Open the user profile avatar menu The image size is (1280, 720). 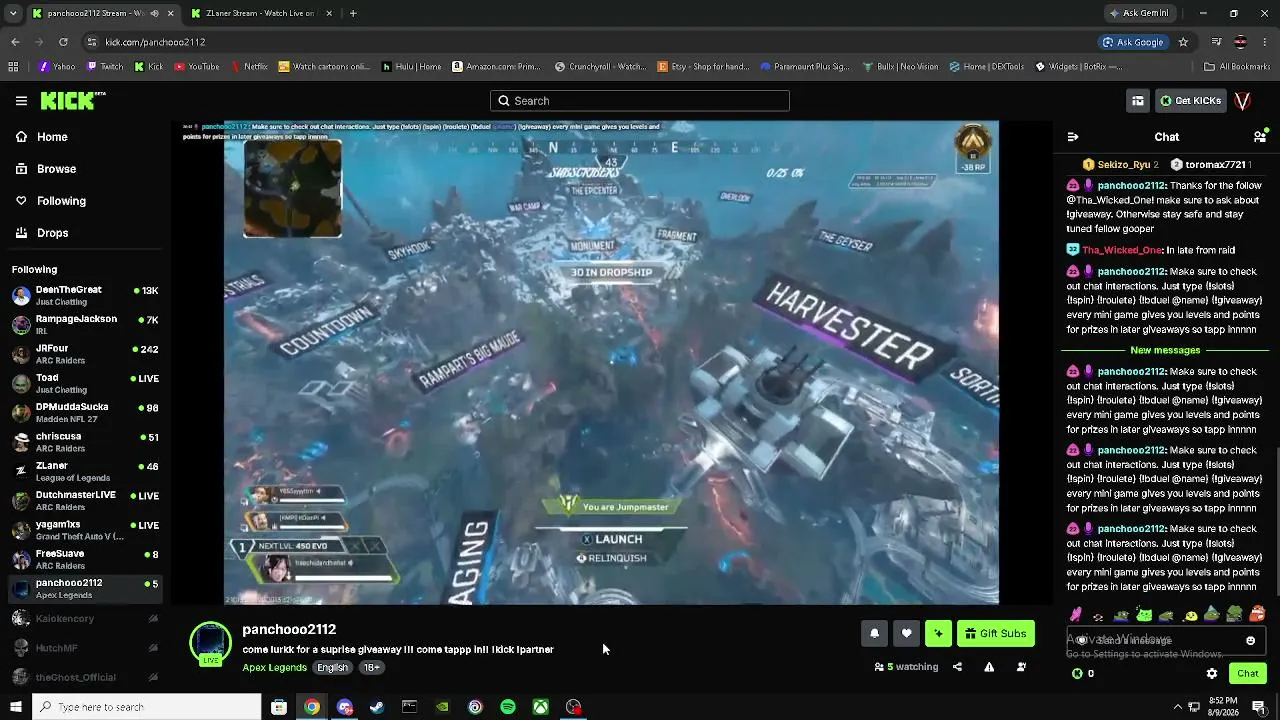(1243, 101)
